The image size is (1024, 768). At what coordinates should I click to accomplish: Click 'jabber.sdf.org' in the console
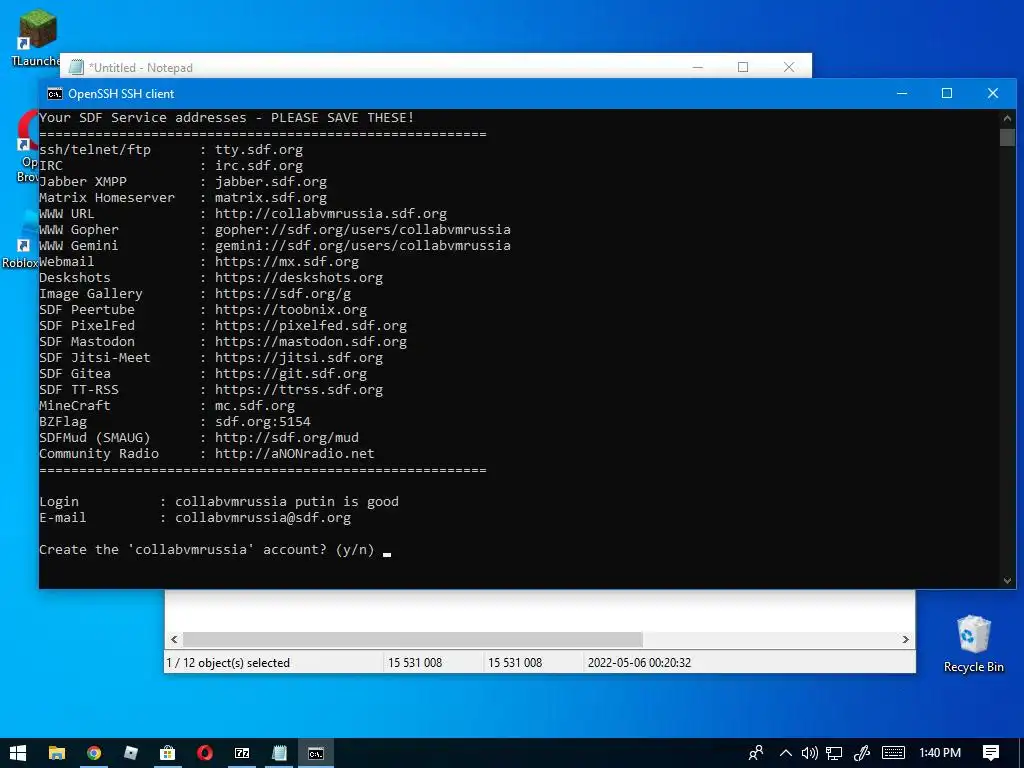coord(270,182)
